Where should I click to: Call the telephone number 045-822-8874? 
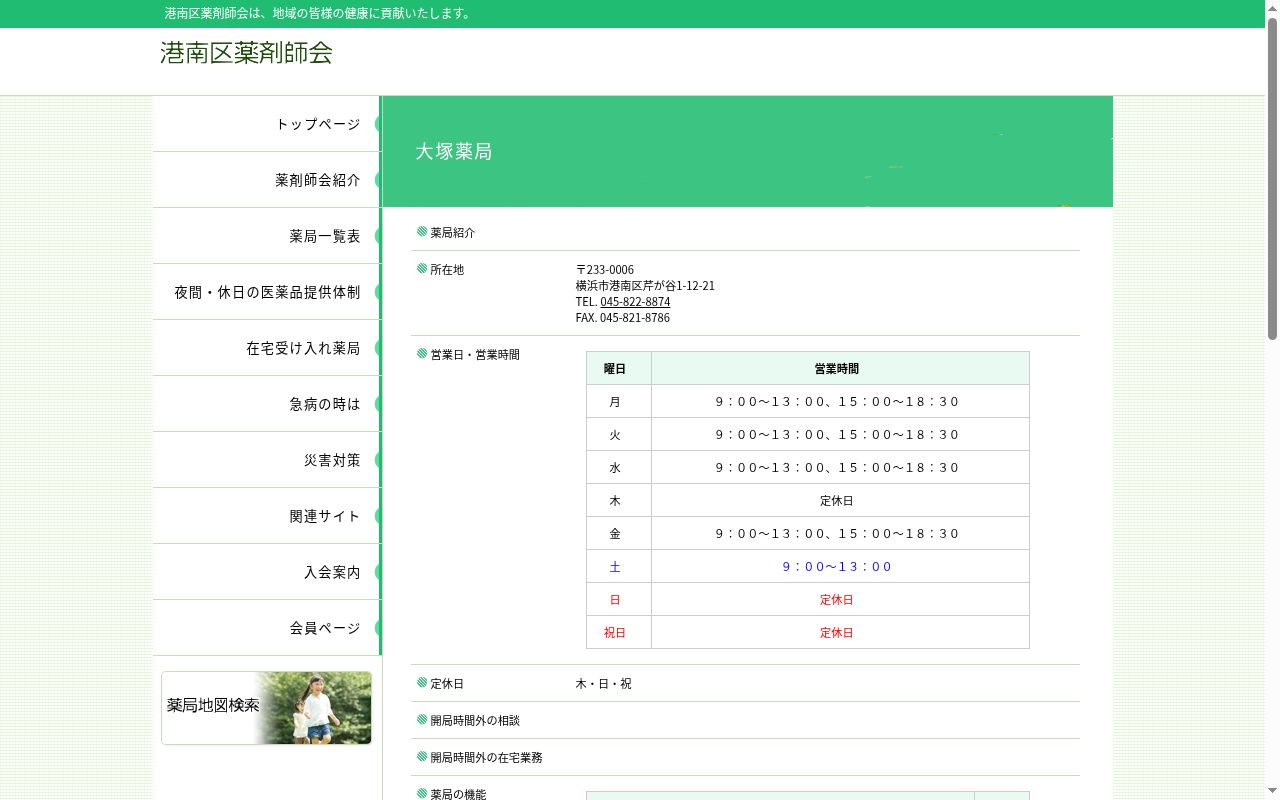(x=635, y=302)
